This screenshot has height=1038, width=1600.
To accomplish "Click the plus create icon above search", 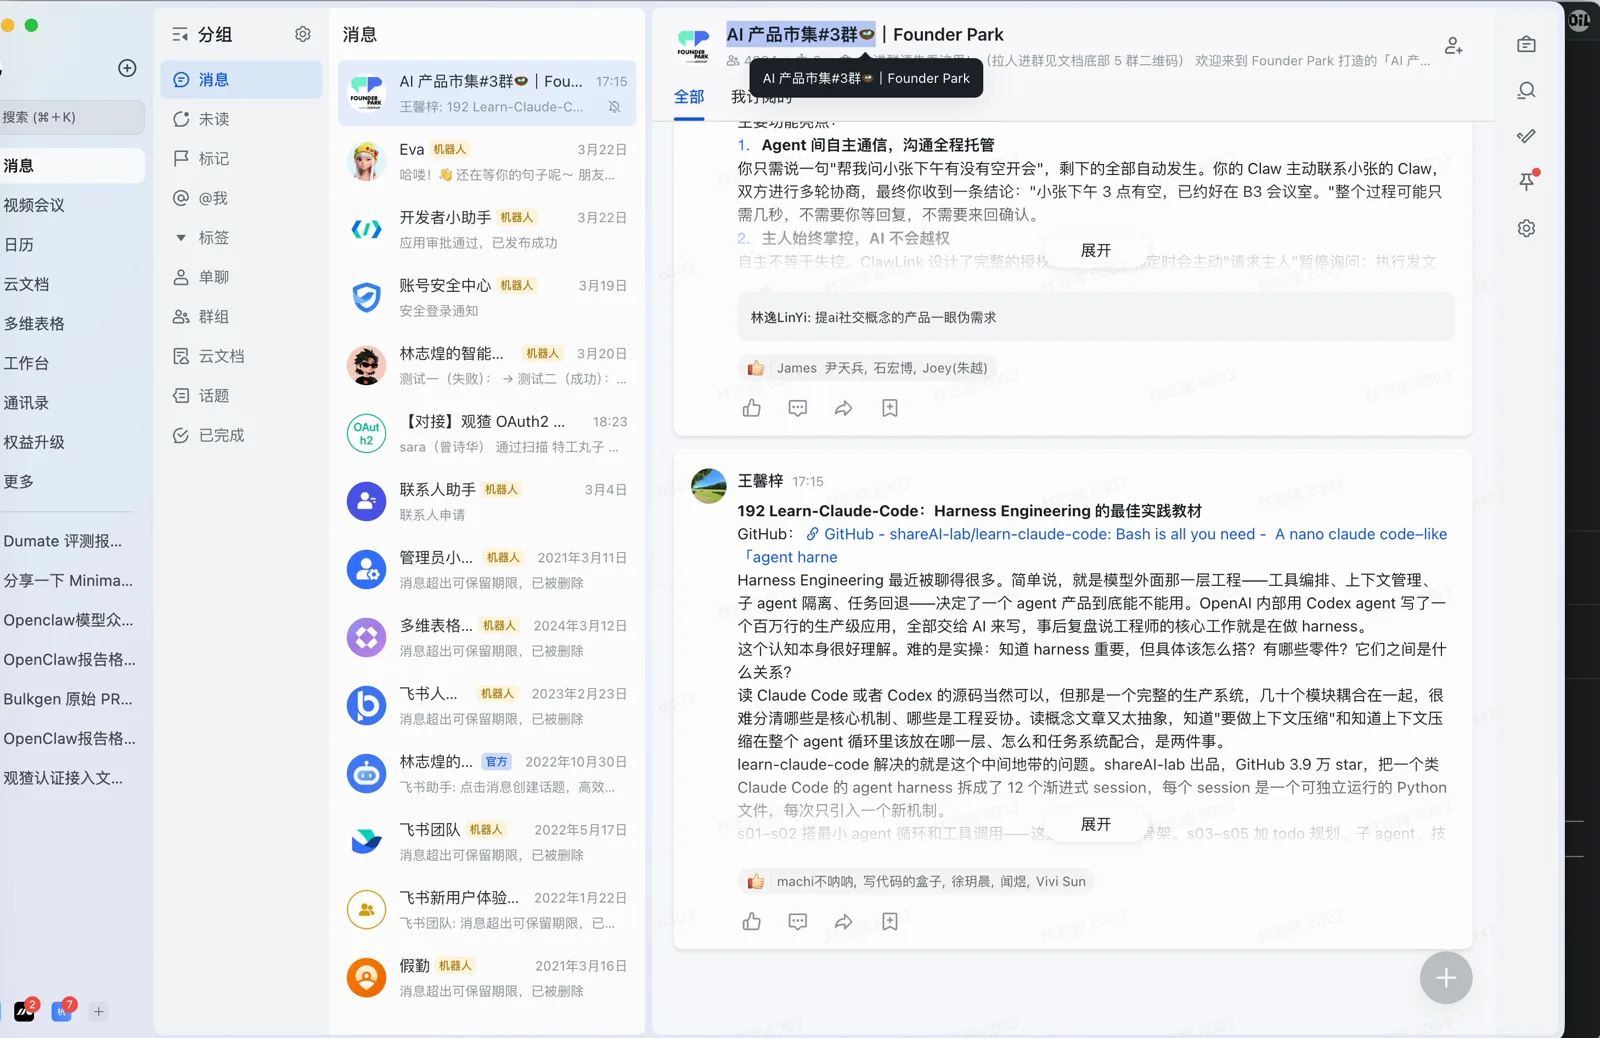I will tap(127, 68).
